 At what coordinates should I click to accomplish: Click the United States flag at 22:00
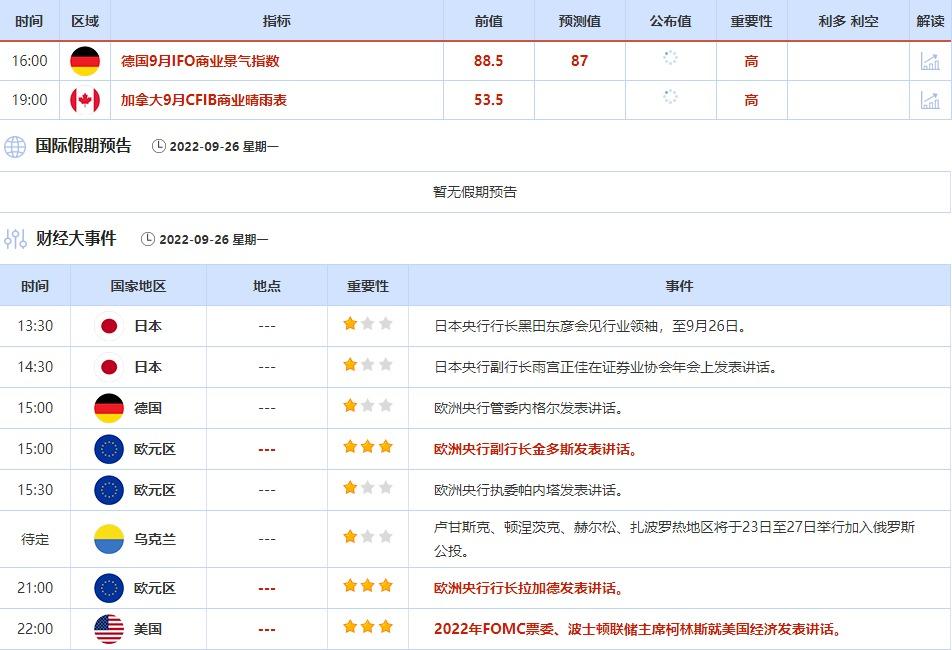click(108, 629)
